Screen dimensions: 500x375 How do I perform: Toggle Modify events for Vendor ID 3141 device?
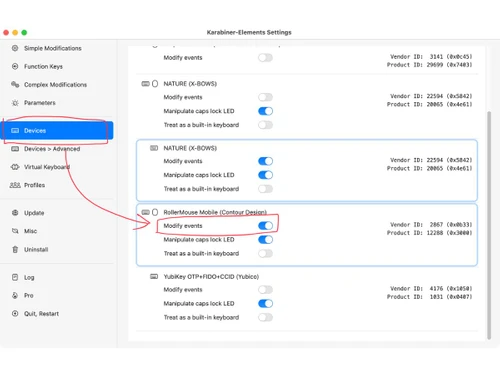pyautogui.click(x=265, y=58)
